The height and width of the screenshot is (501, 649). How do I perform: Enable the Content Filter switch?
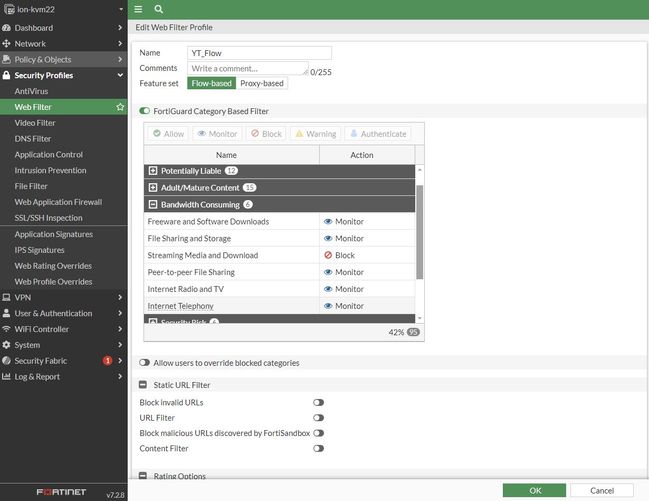click(318, 448)
